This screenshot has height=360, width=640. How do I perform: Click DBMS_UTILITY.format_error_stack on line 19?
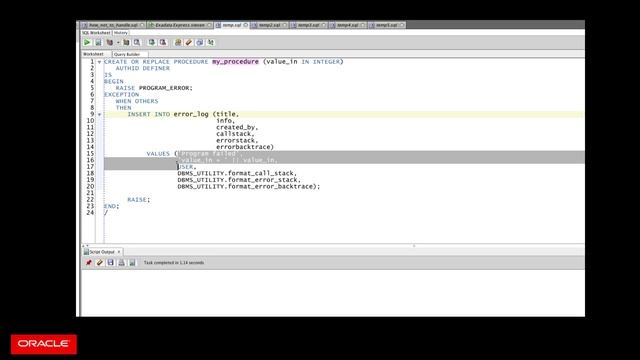point(238,180)
